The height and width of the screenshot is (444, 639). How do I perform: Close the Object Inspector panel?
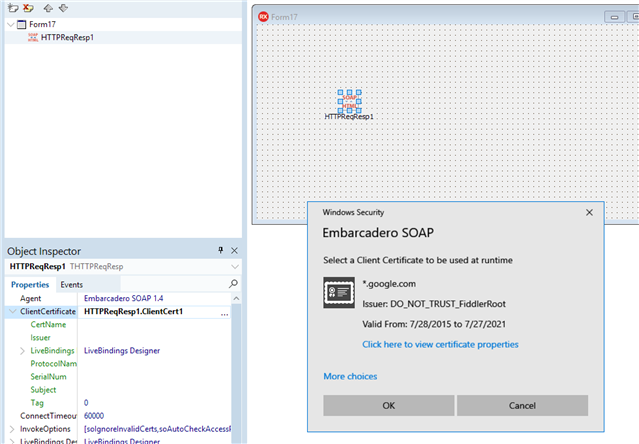point(234,251)
